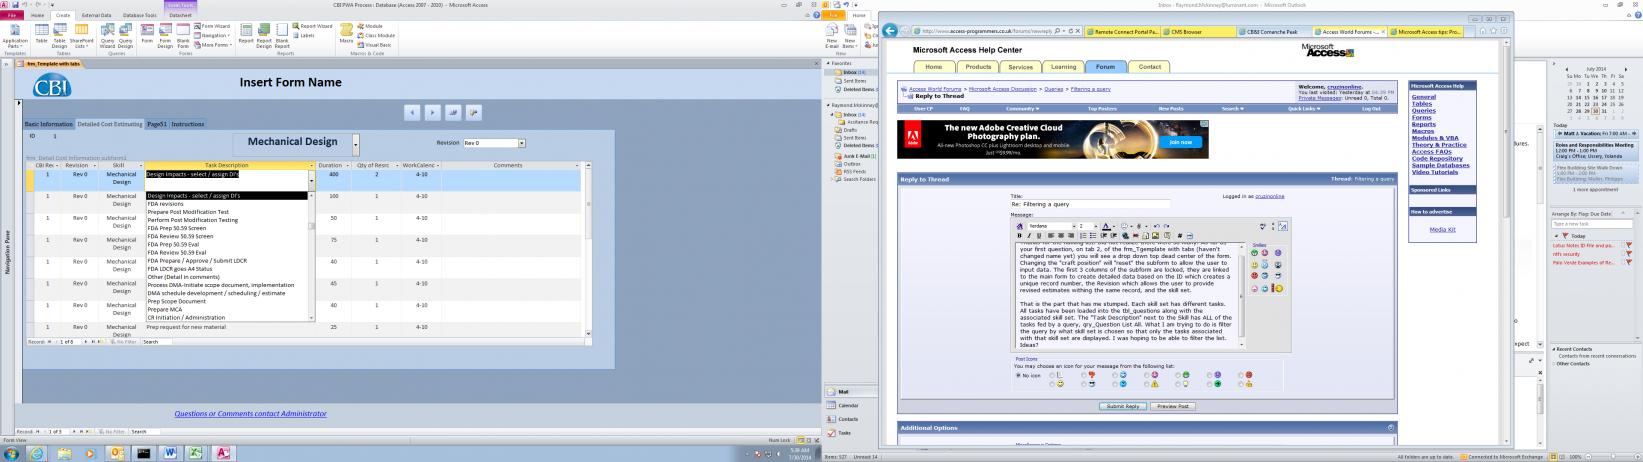1643x462 pixels.
Task: Open Table Design in Access ribbon
Action: [59, 36]
